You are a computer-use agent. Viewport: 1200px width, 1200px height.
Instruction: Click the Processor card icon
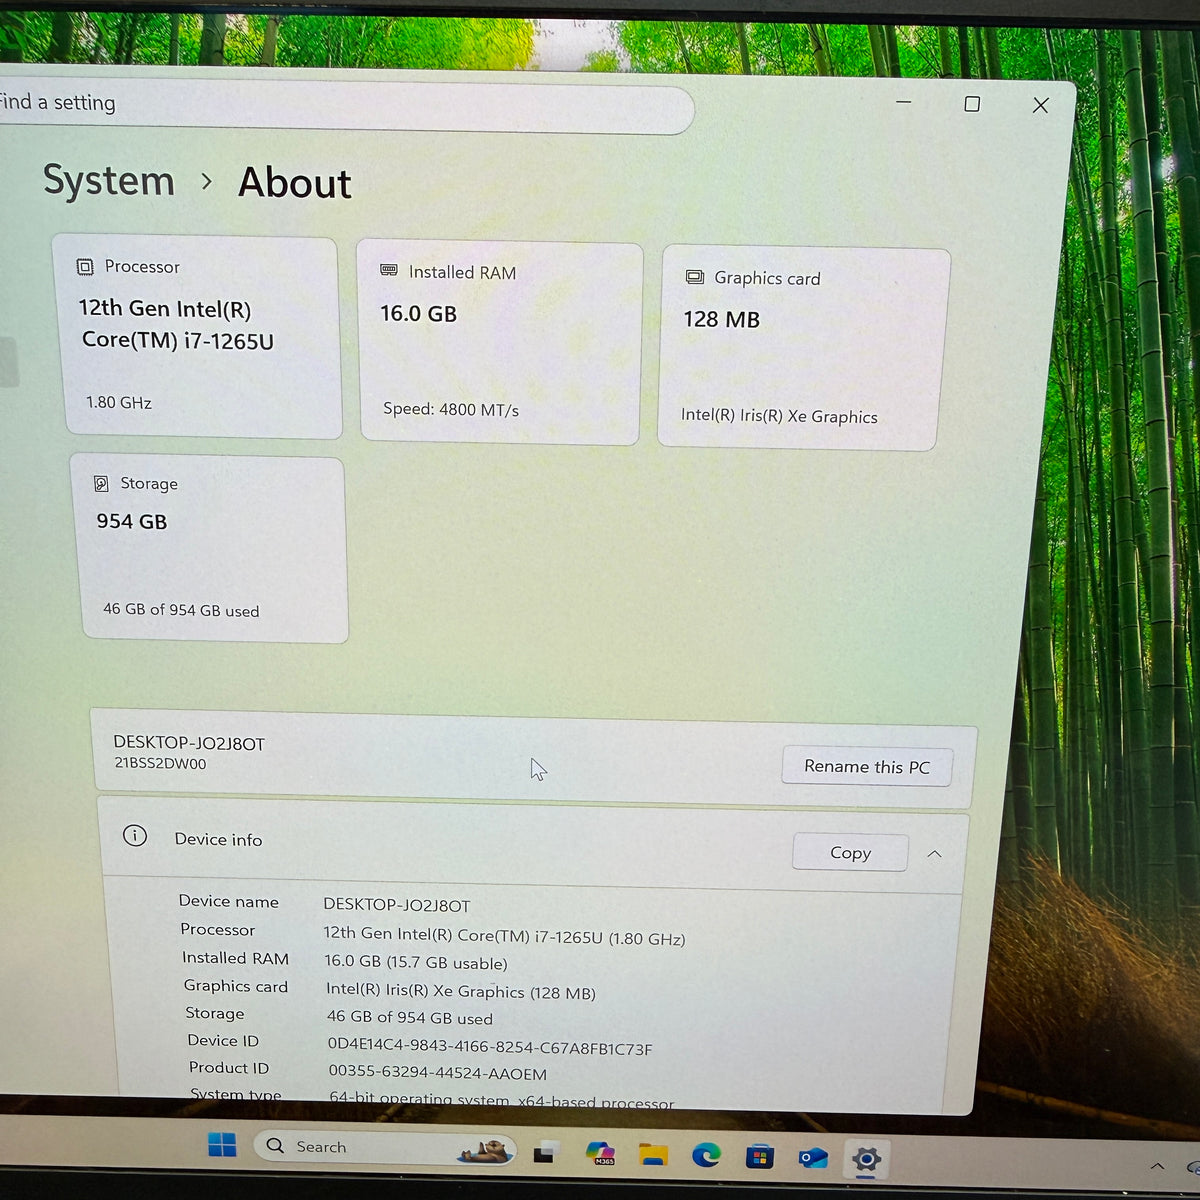click(85, 267)
